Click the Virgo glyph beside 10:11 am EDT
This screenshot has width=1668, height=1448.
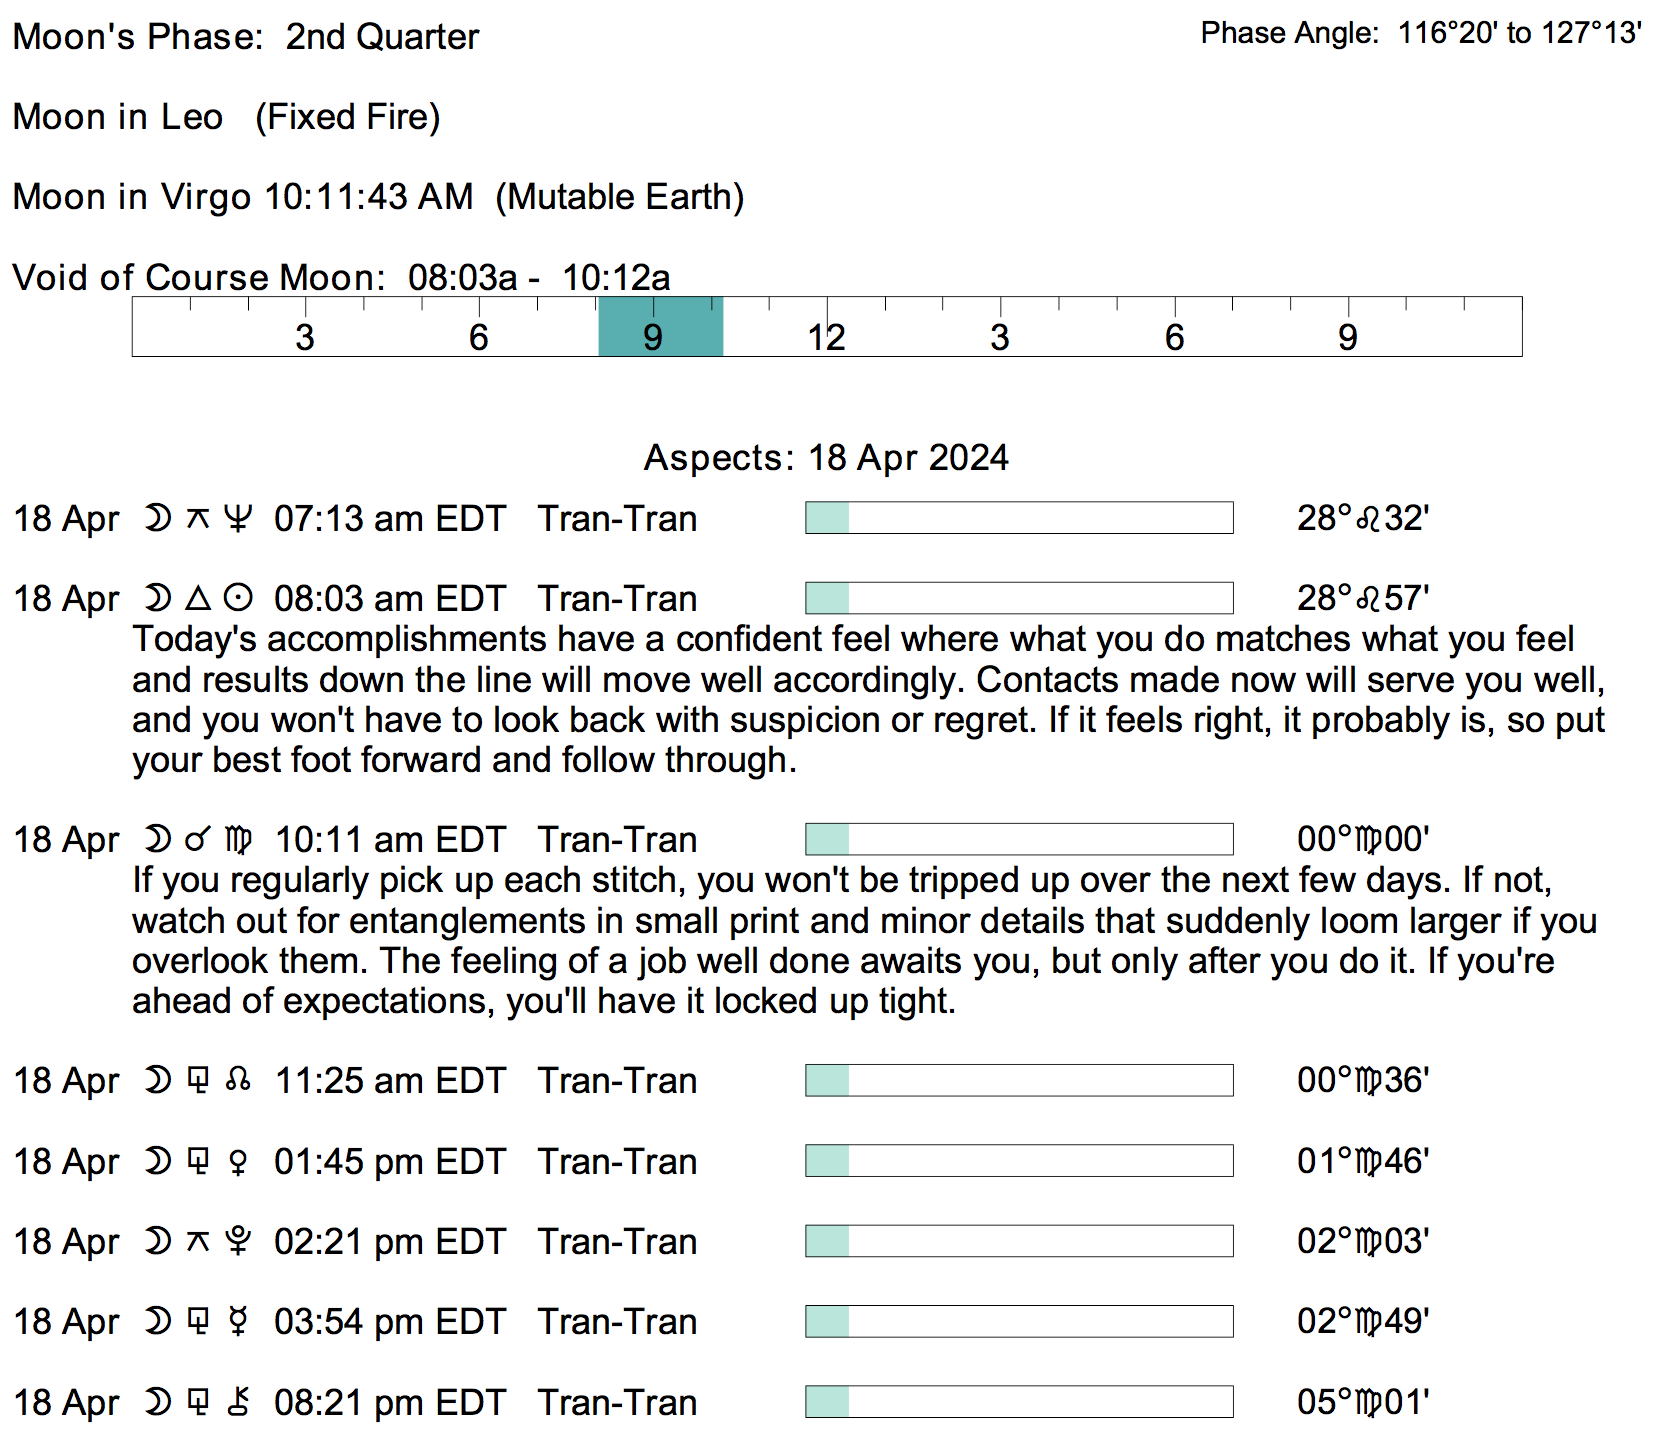[x=238, y=839]
